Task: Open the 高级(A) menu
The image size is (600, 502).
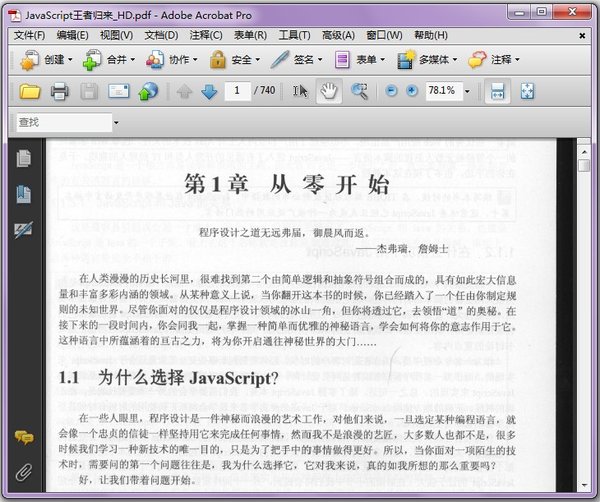Action: [x=338, y=36]
